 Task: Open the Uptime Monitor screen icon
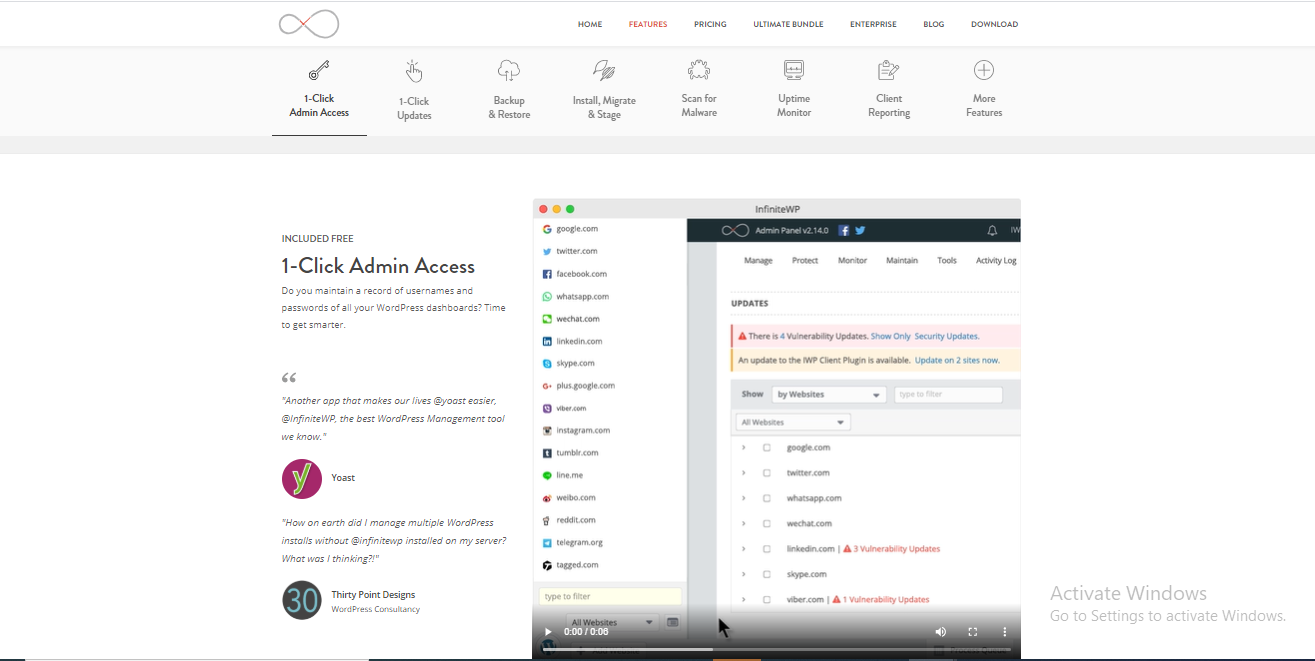[x=794, y=70]
